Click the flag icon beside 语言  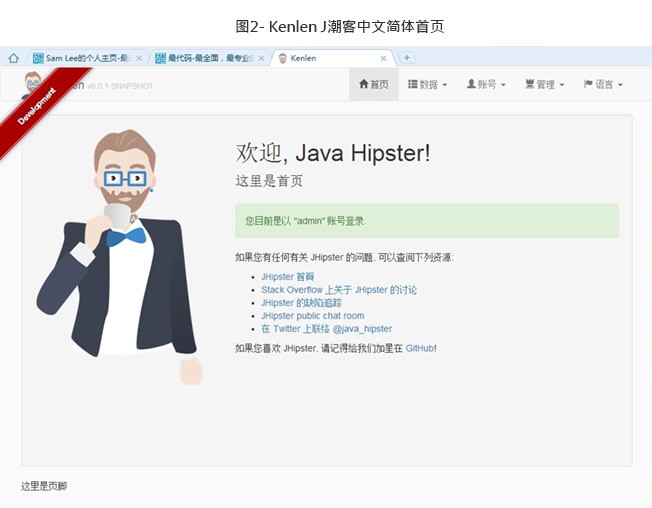click(x=588, y=84)
